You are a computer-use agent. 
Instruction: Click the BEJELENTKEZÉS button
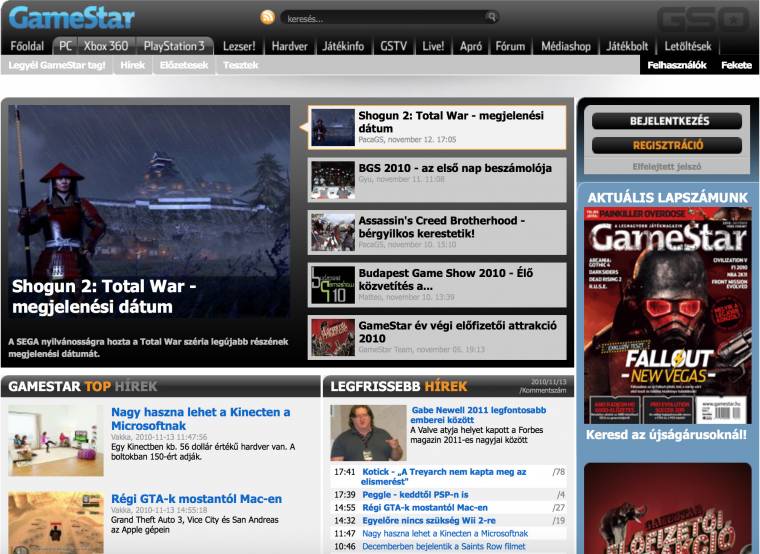tap(667, 121)
